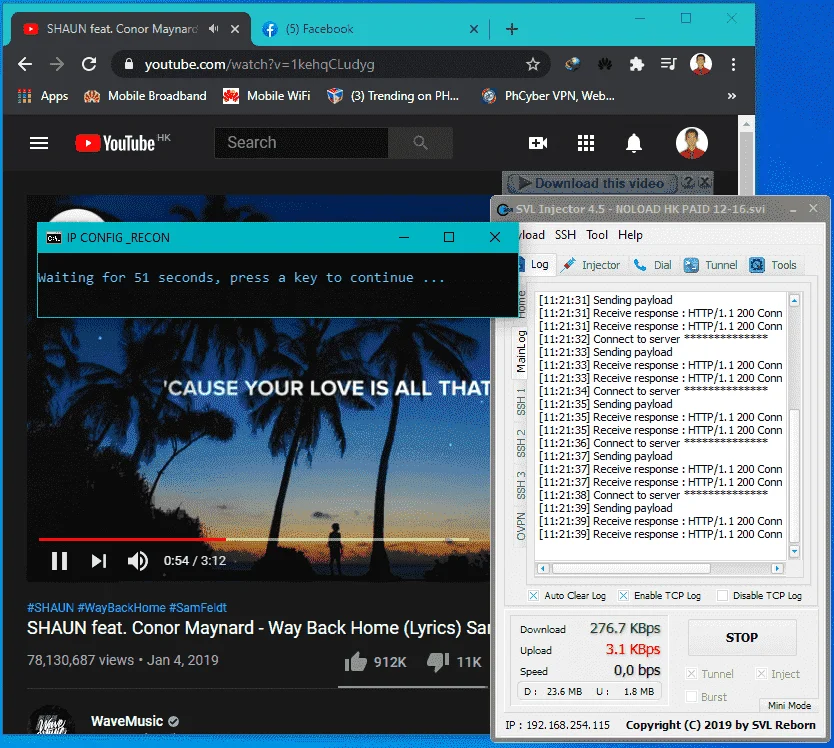This screenshot has height=748, width=834.
Task: Click the log scroll down arrow
Action: (x=794, y=551)
